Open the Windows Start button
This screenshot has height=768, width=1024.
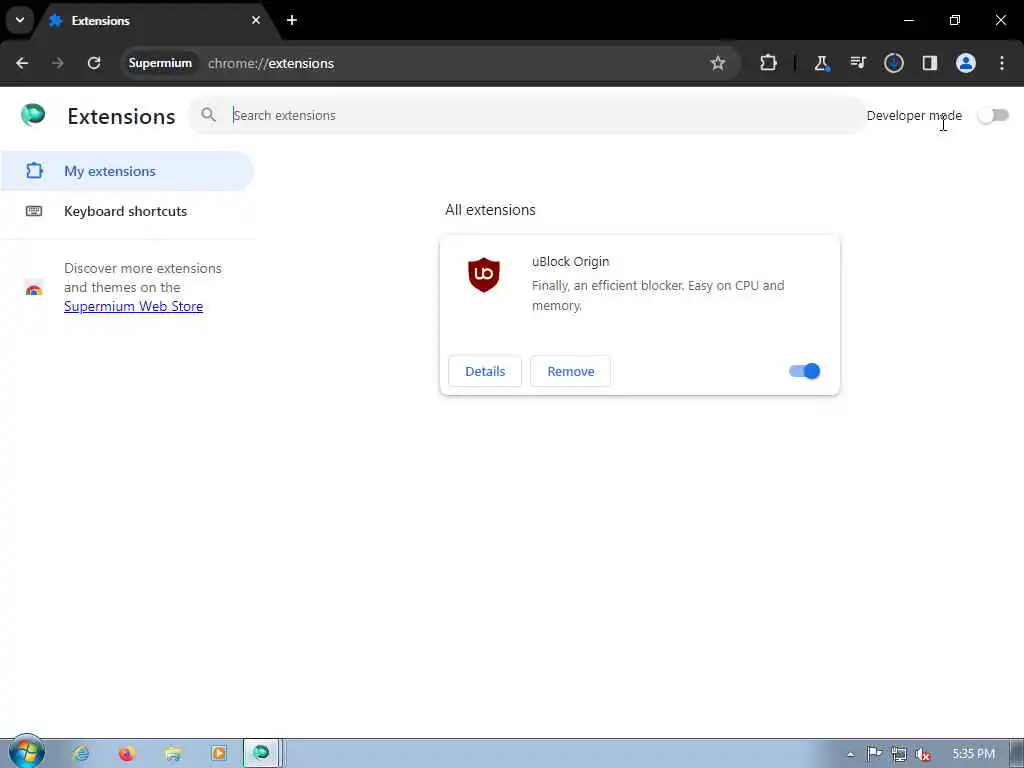coord(26,752)
